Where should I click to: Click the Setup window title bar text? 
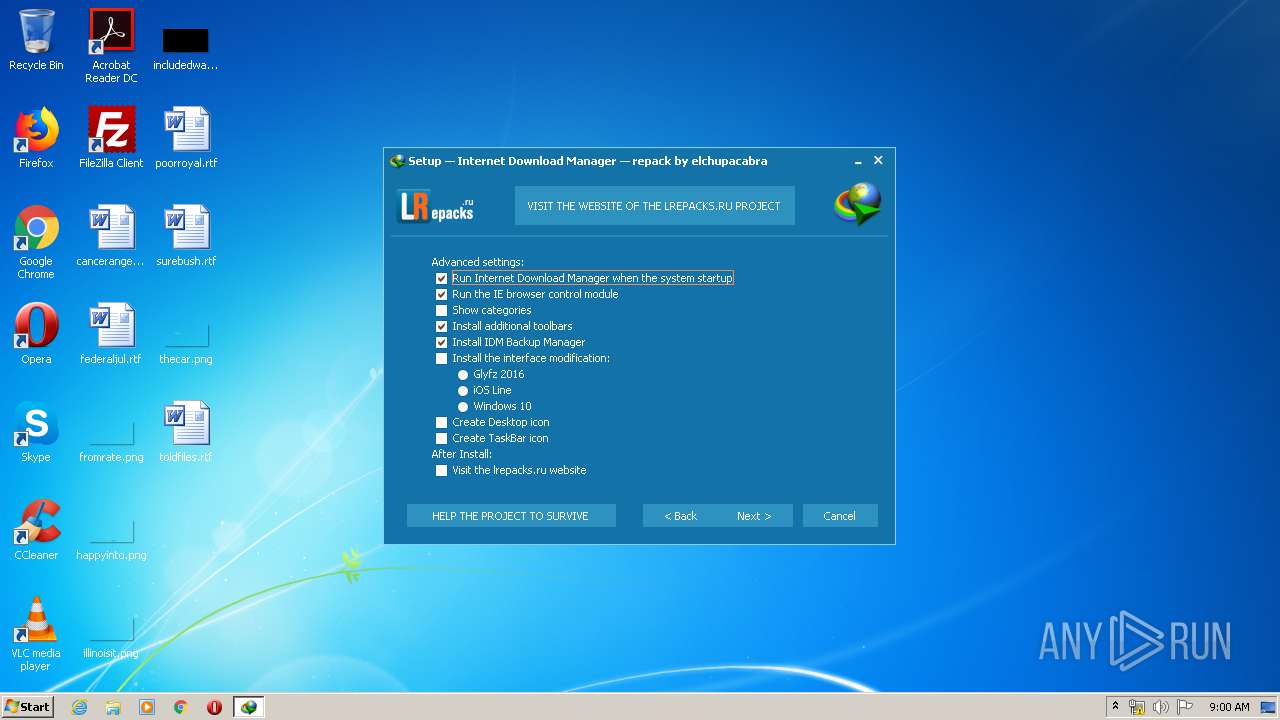point(588,161)
